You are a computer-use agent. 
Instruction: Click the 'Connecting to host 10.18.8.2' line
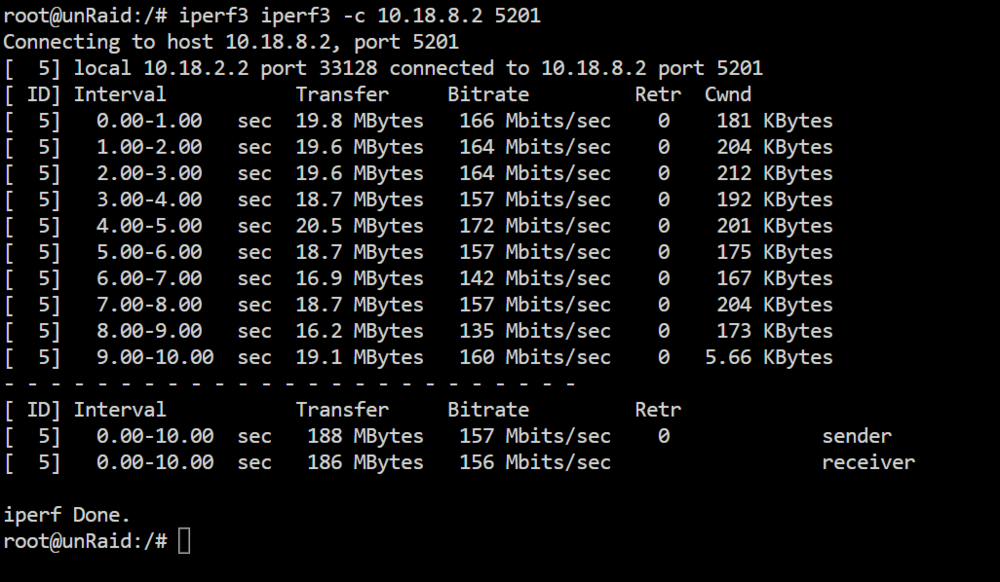(231, 42)
